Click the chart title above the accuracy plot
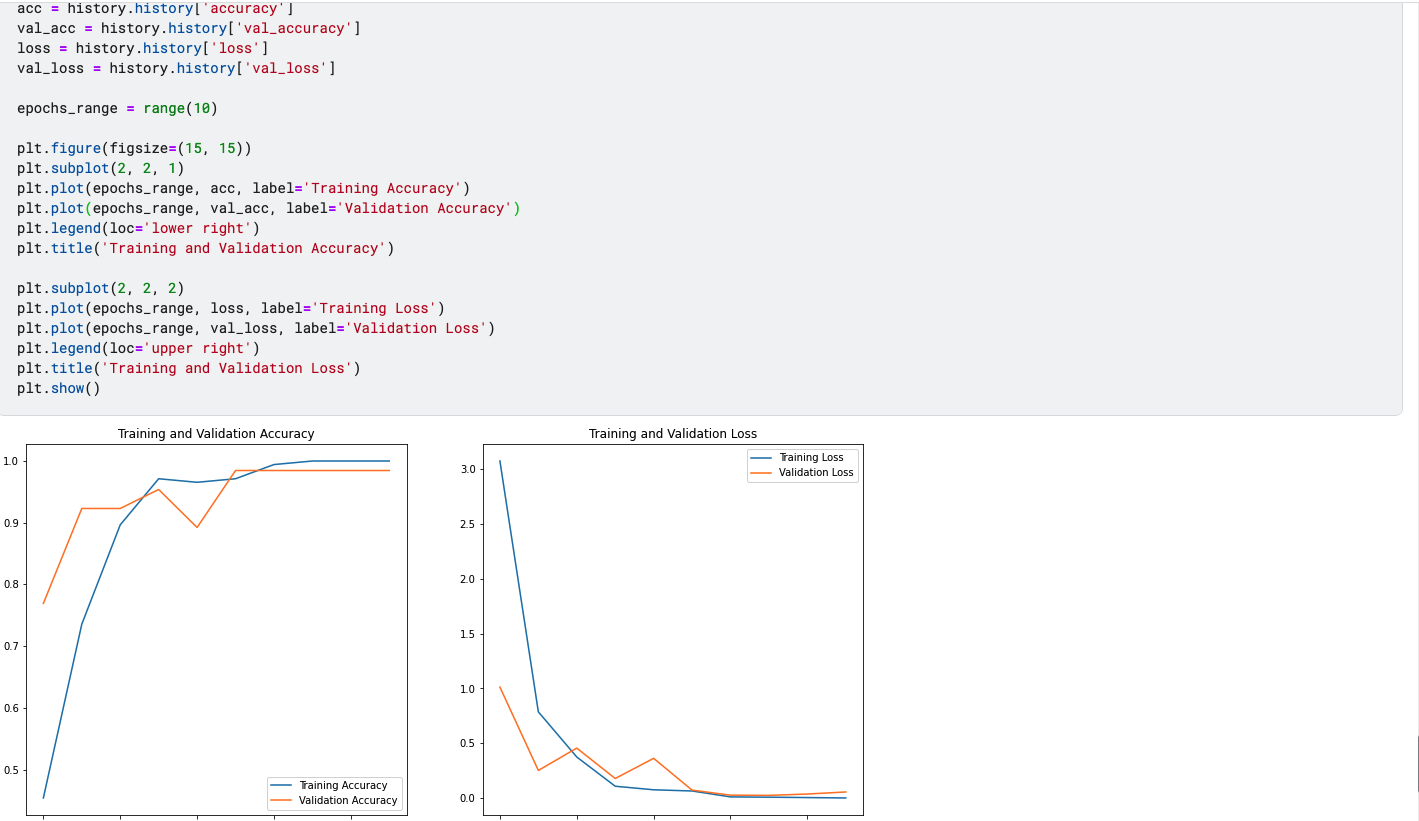Viewport: 1419px width, 821px height. pos(216,434)
